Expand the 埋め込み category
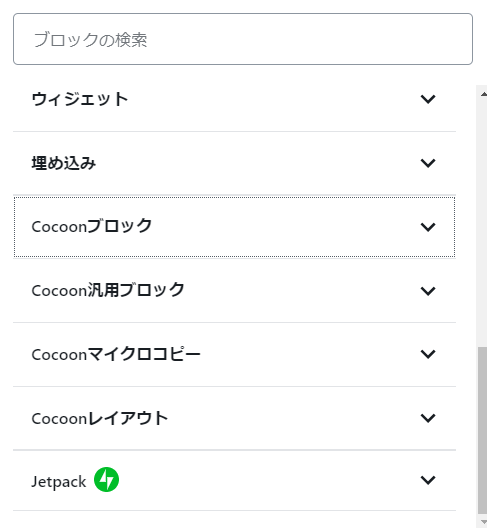The image size is (487, 528). (x=64, y=163)
